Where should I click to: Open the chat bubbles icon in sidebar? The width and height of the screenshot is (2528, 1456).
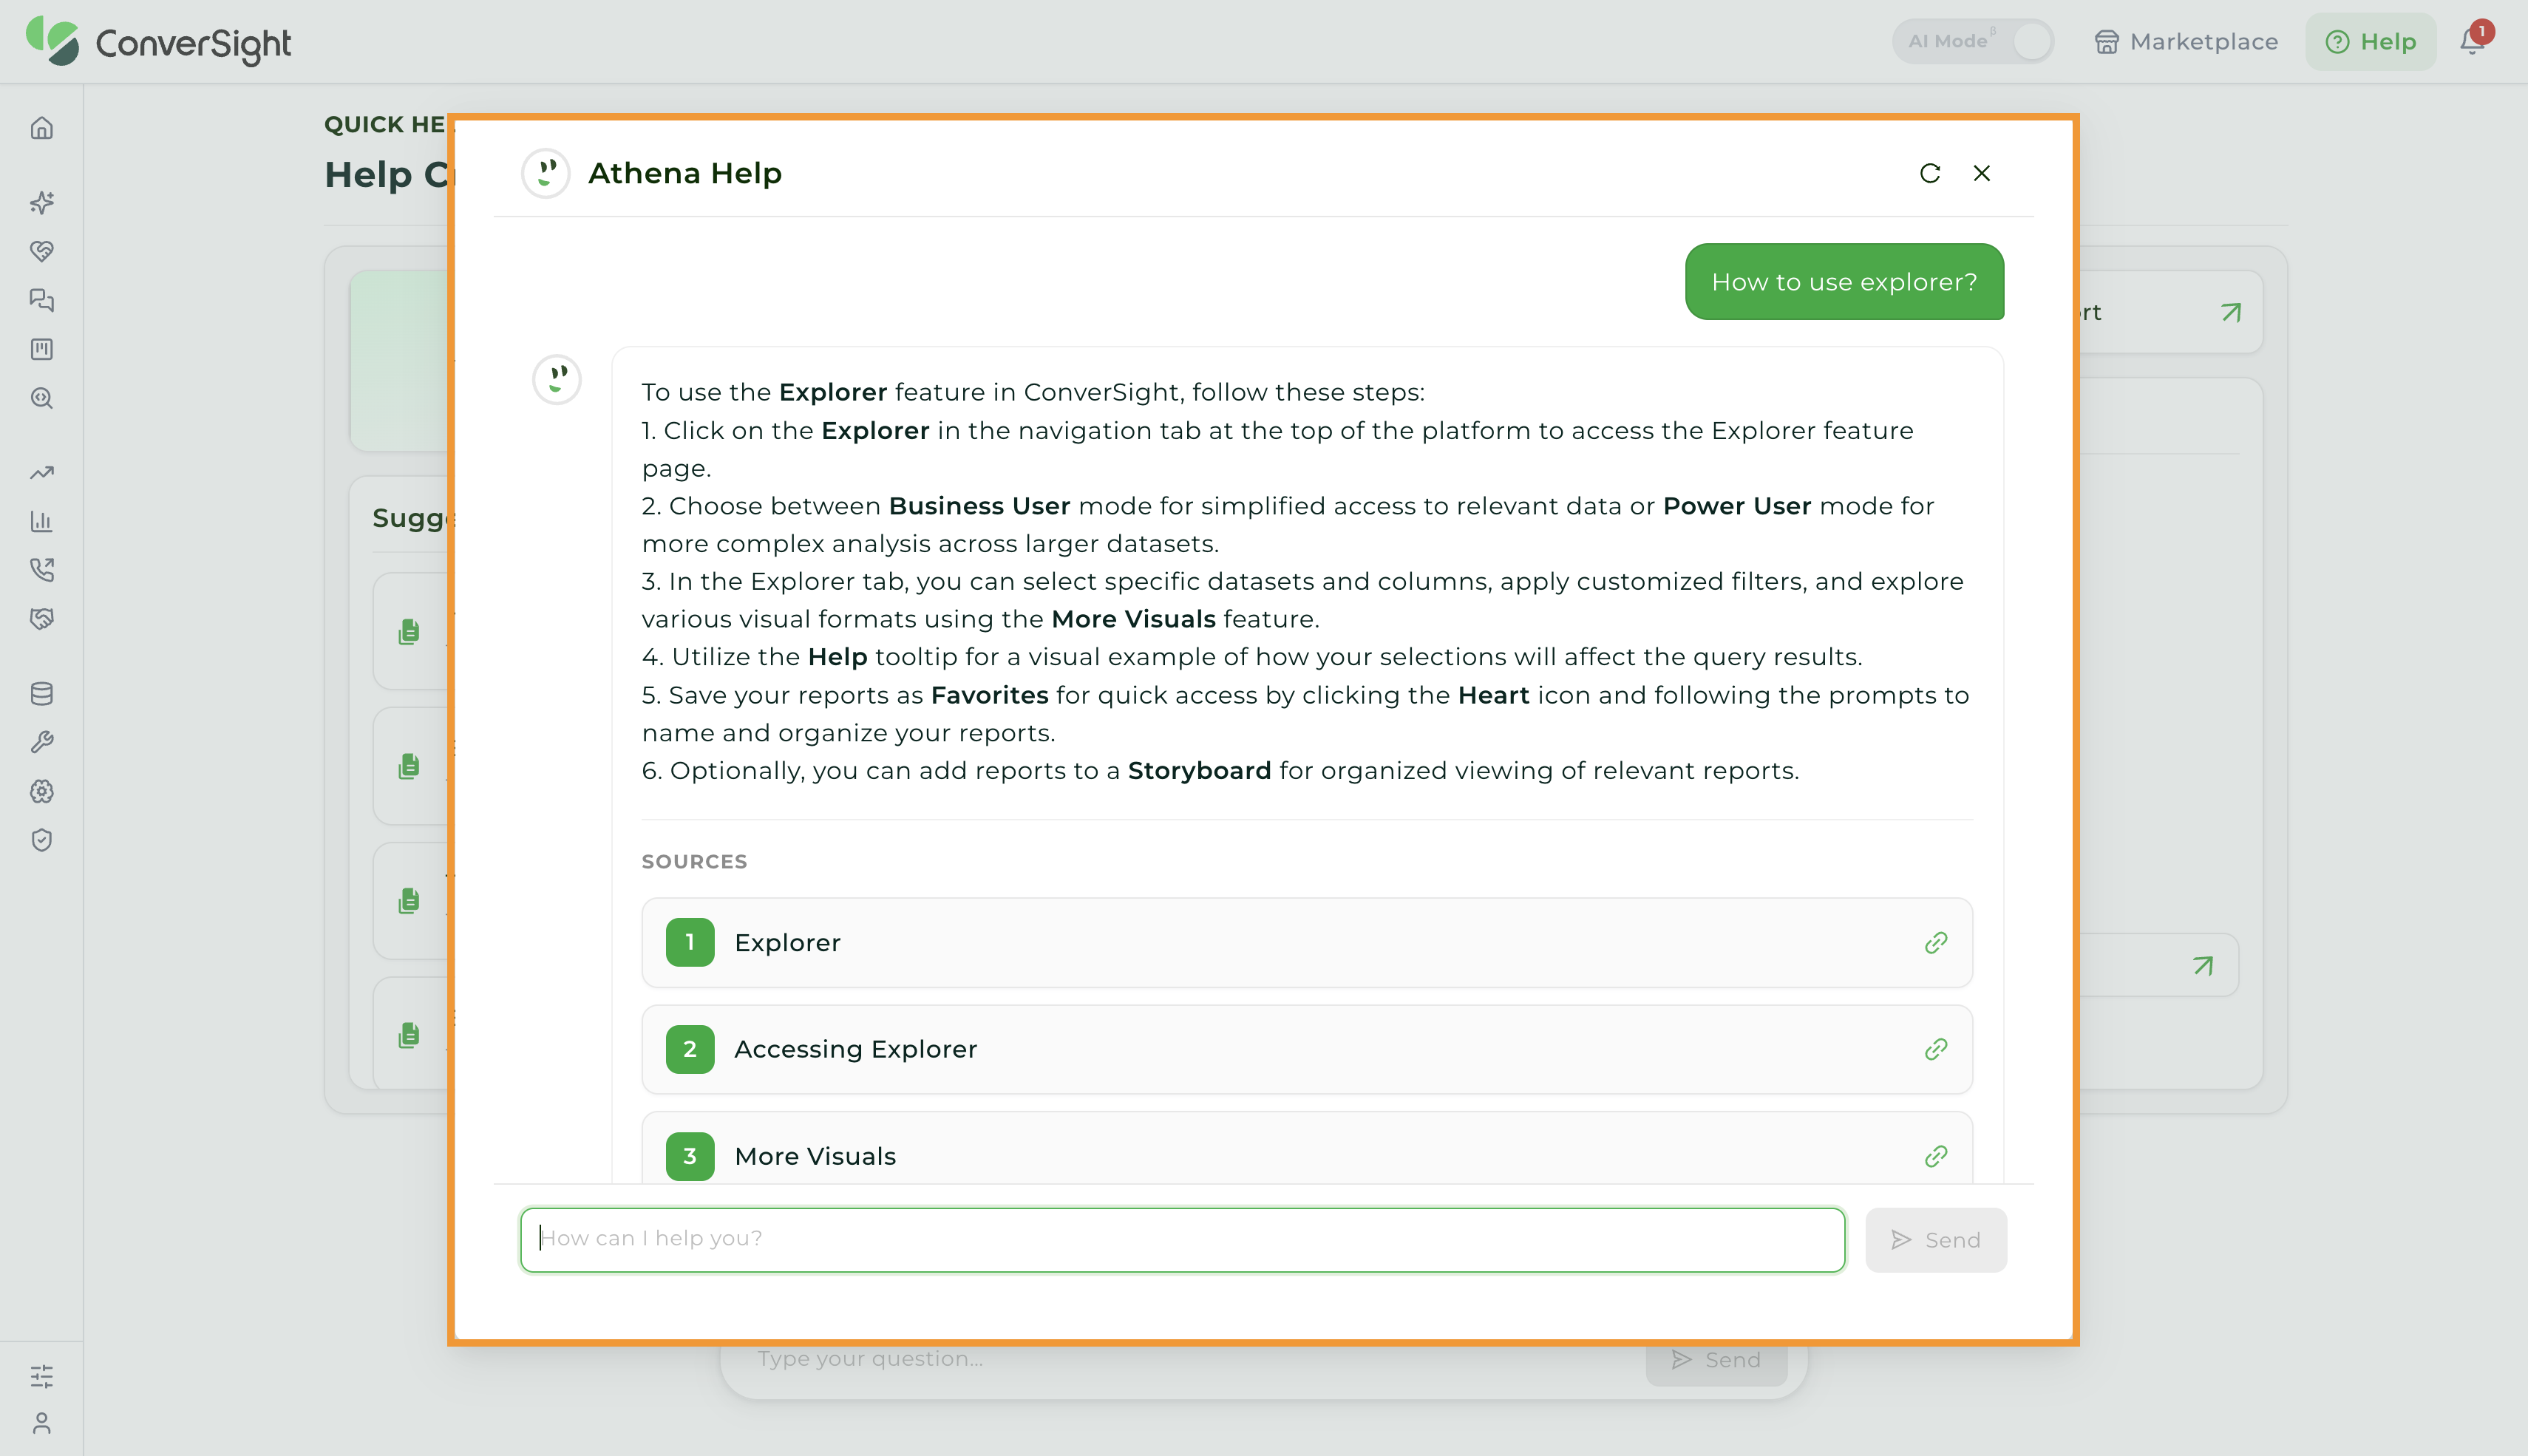(41, 300)
